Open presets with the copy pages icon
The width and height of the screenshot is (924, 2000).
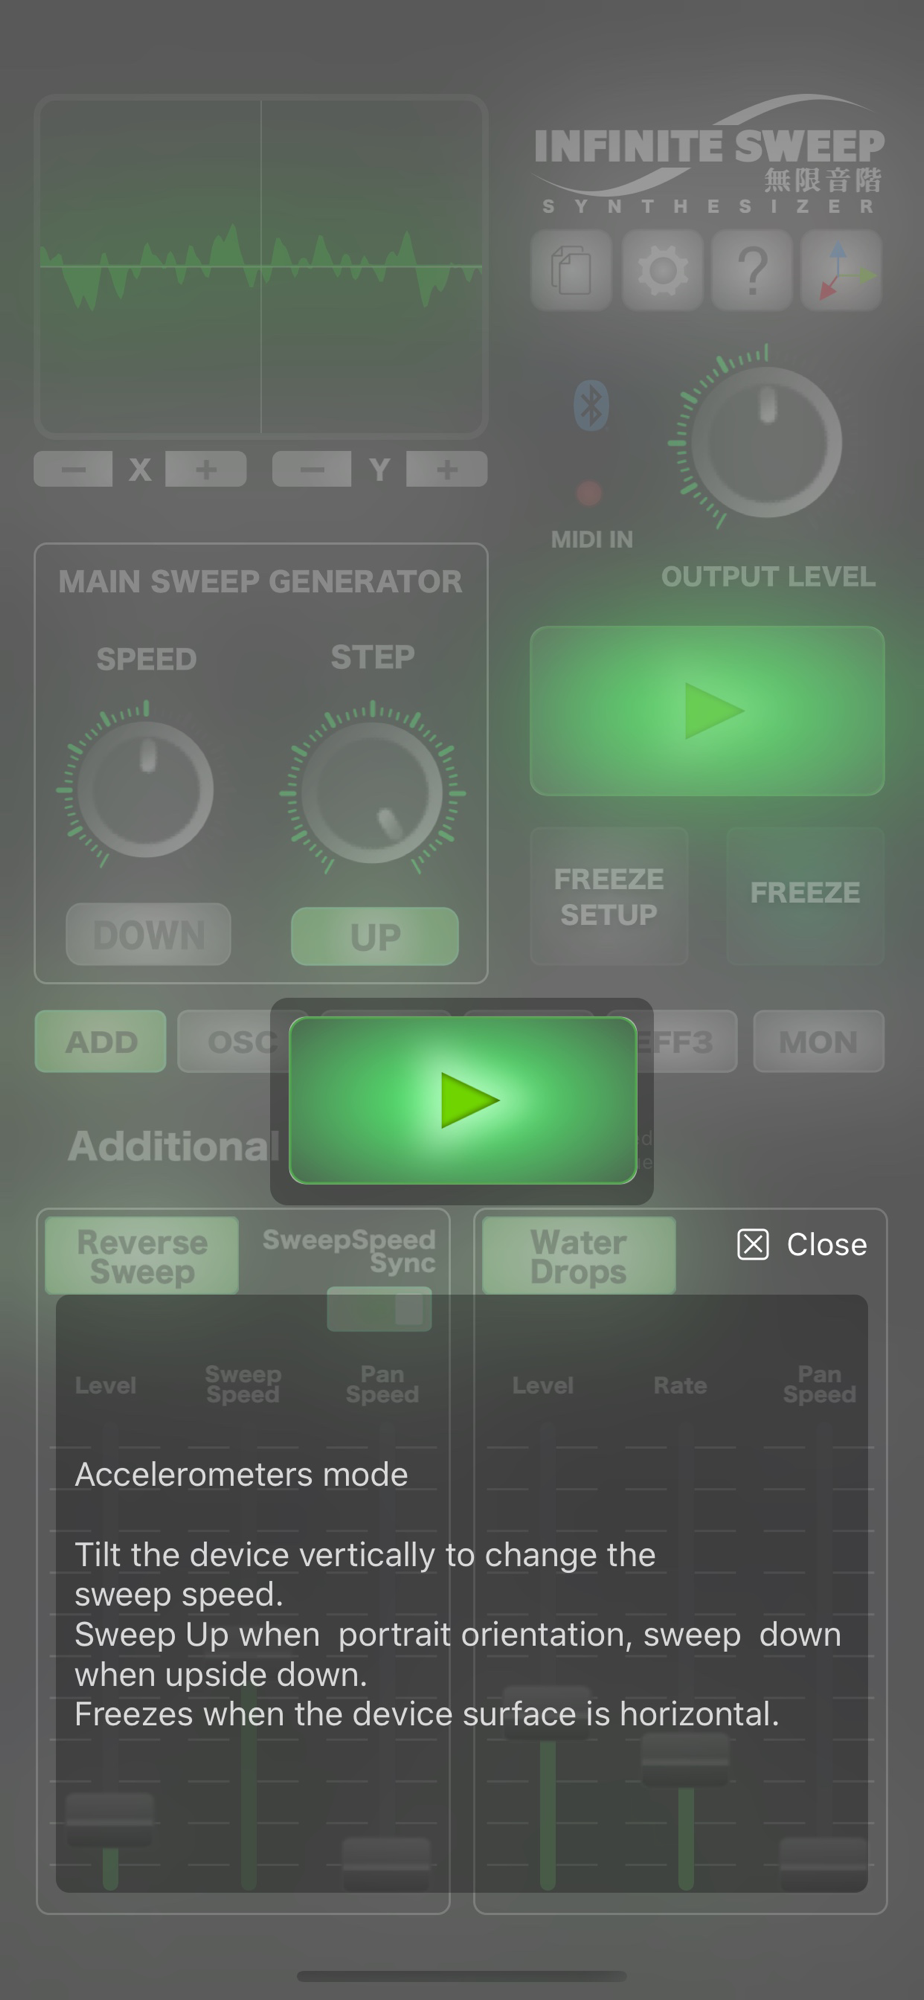[571, 270]
